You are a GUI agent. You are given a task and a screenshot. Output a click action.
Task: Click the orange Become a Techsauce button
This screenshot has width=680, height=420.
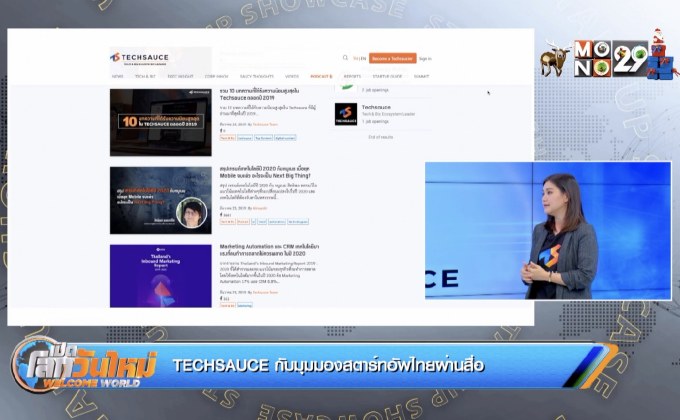coord(392,59)
